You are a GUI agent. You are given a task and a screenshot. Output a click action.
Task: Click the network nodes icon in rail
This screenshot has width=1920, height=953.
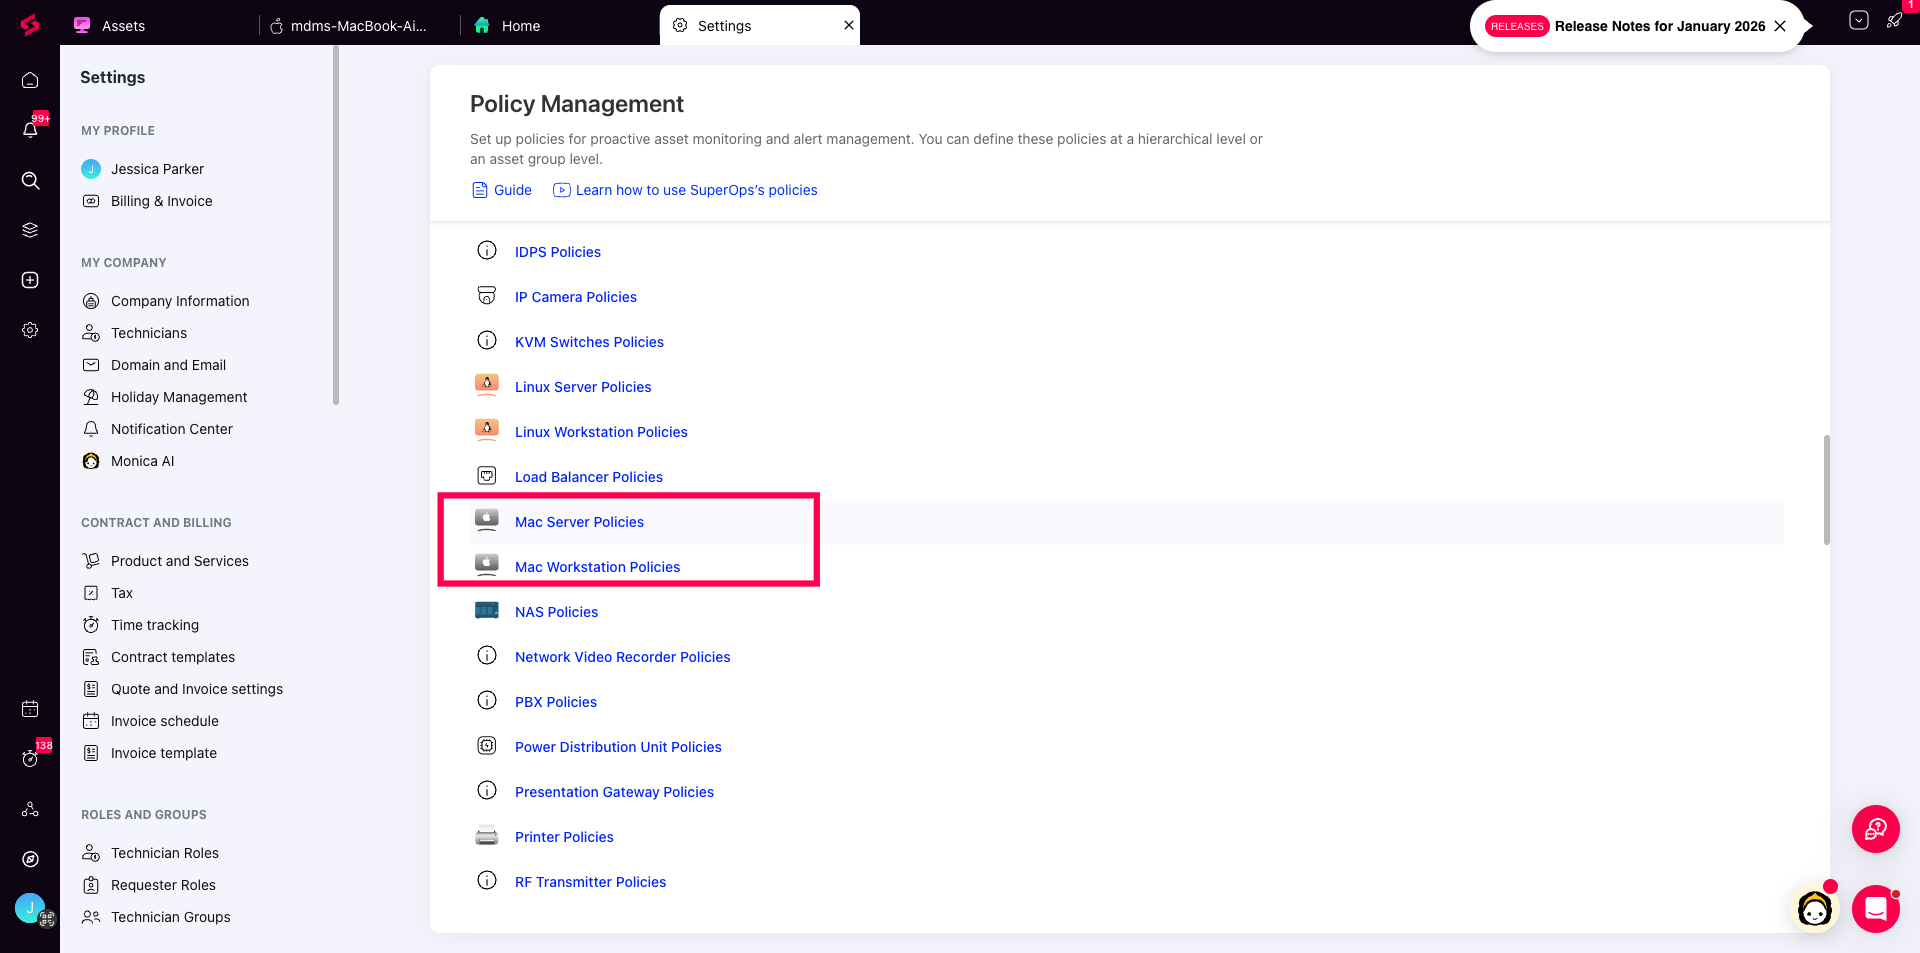point(30,809)
